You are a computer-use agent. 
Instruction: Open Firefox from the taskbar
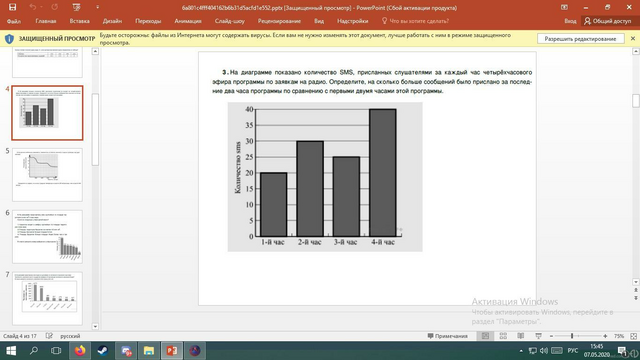(x=80, y=351)
